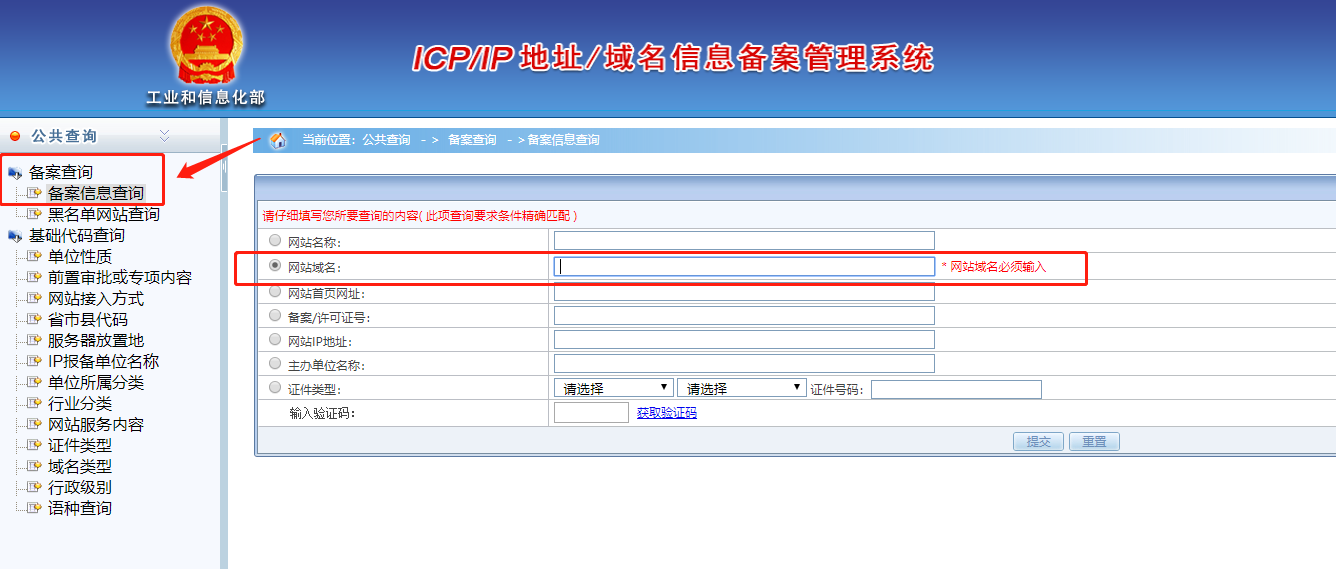Click the 提交 button
Viewport: 1336px width, 569px height.
[x=1039, y=442]
